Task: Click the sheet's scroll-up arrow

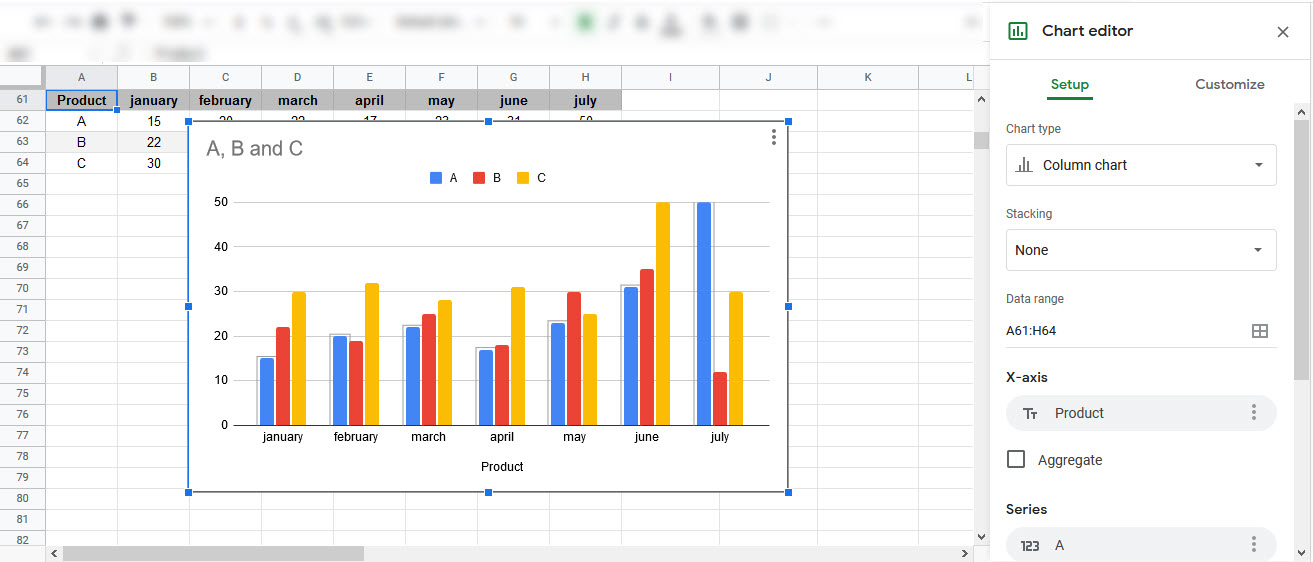Action: 981,99
